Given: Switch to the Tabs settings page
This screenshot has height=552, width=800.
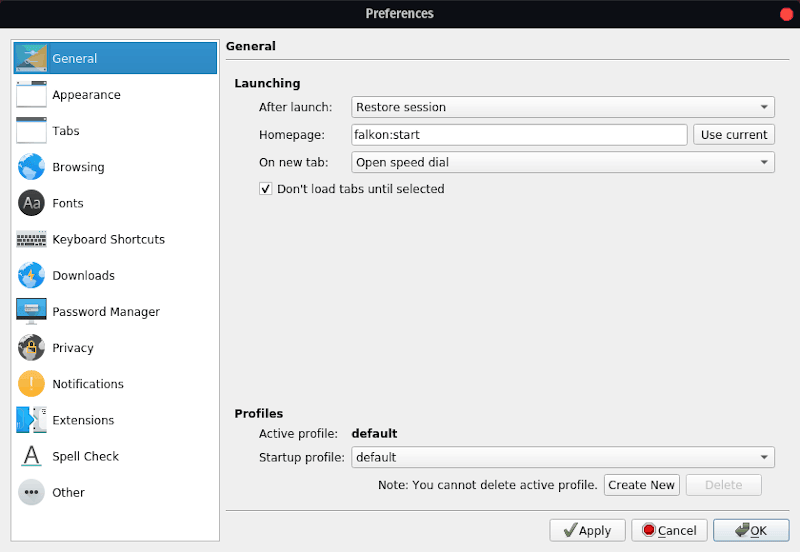Looking at the screenshot, I should (65, 131).
